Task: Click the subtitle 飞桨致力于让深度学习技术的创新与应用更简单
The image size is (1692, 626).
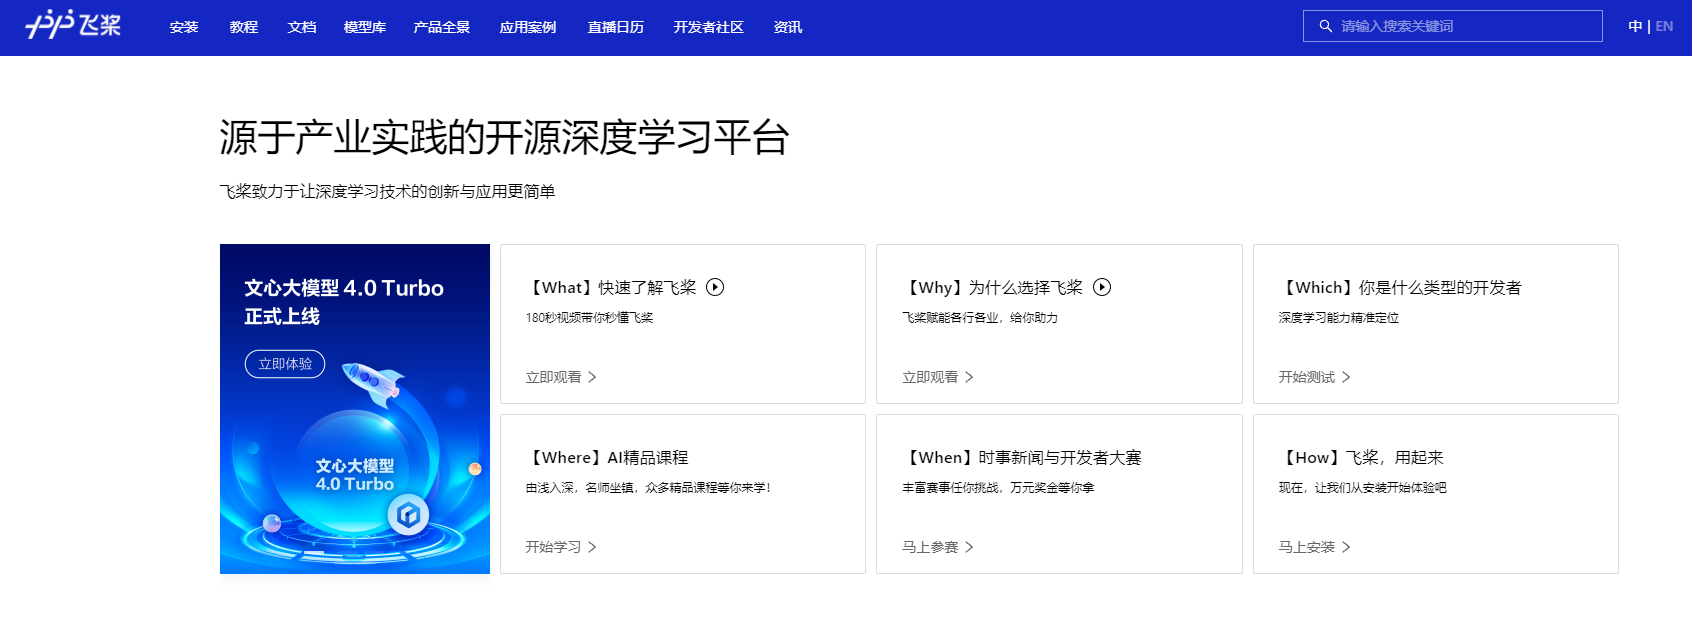Action: (387, 192)
